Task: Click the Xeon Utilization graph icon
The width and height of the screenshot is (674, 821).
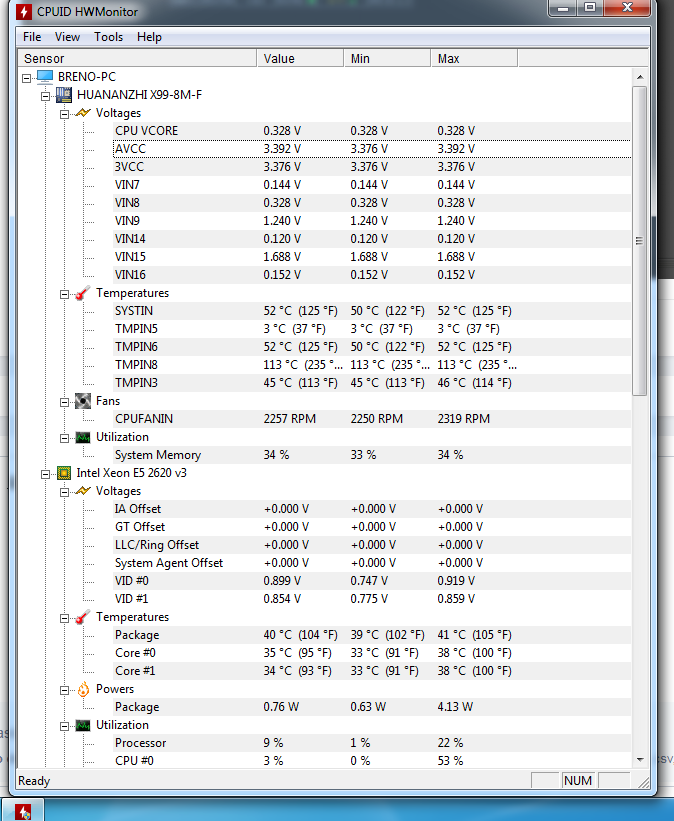Action: tap(83, 725)
